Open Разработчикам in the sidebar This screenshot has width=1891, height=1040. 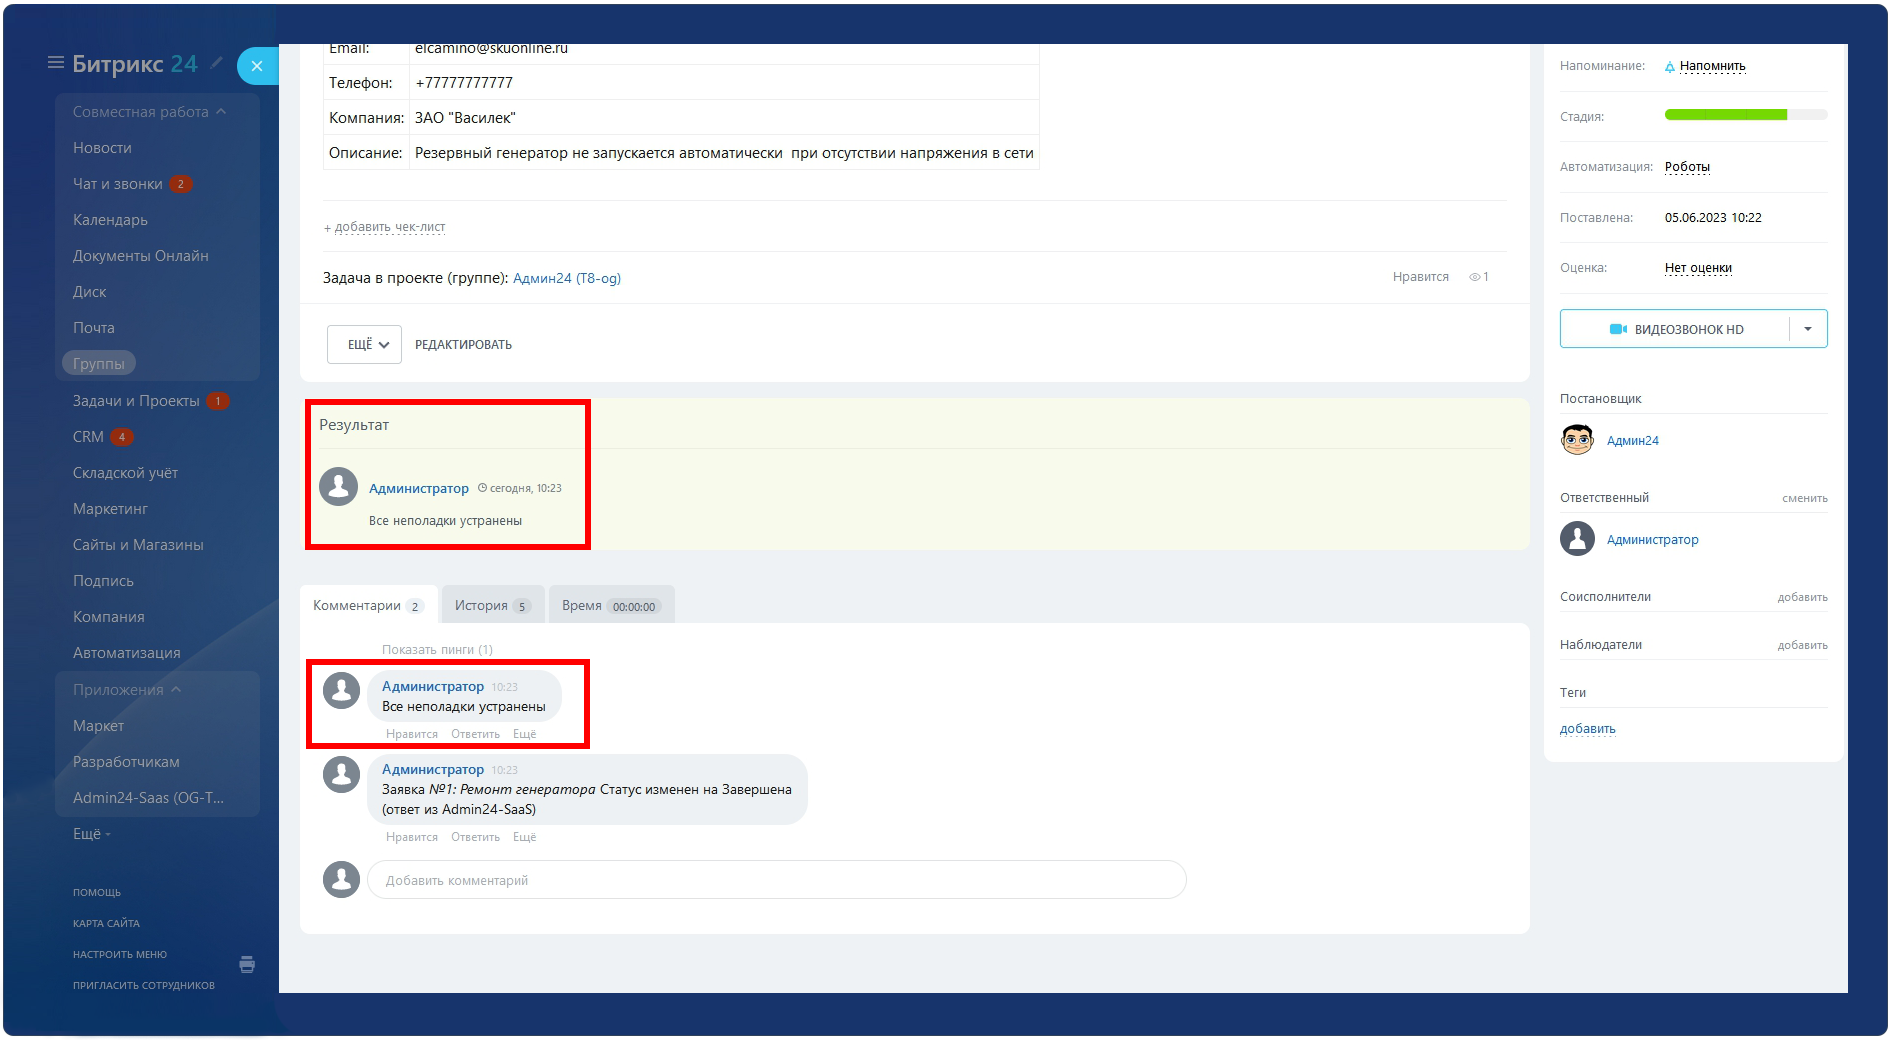(x=126, y=762)
